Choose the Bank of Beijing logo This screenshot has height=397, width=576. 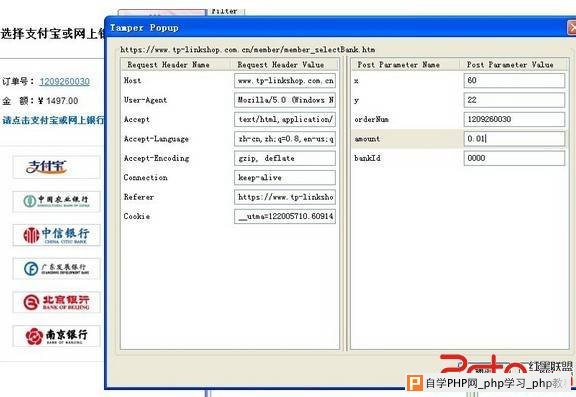click(x=56, y=302)
